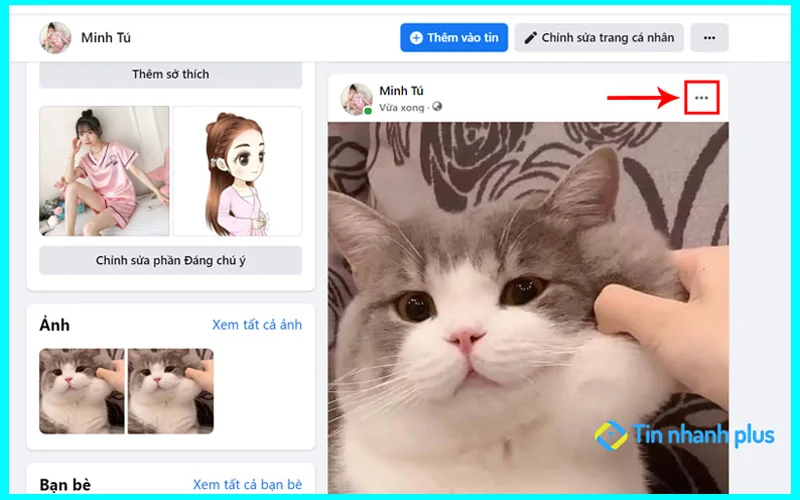
Task: Open second cat photo in Ảnh section
Action: point(170,391)
